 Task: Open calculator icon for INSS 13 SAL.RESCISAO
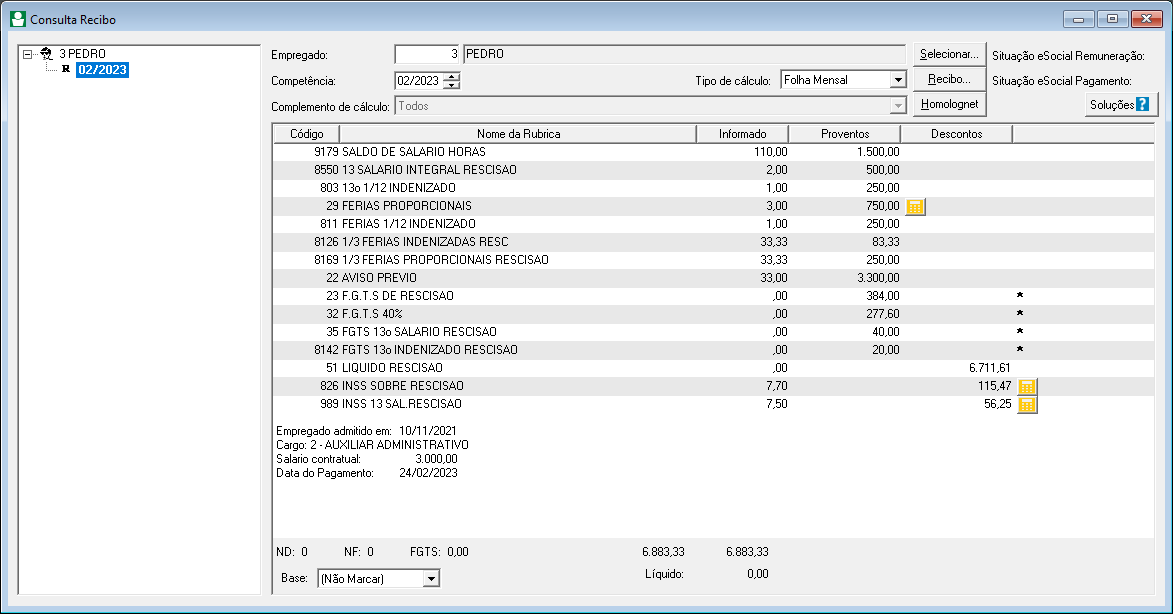(x=1027, y=405)
